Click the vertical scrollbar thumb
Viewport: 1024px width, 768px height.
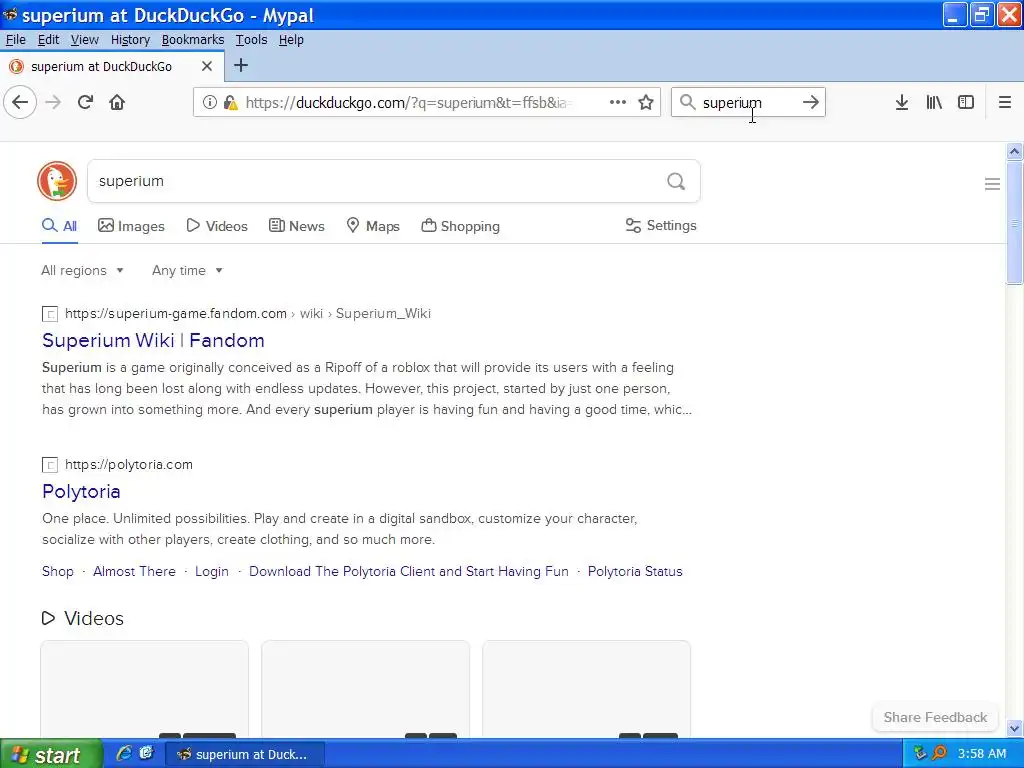click(x=1014, y=223)
